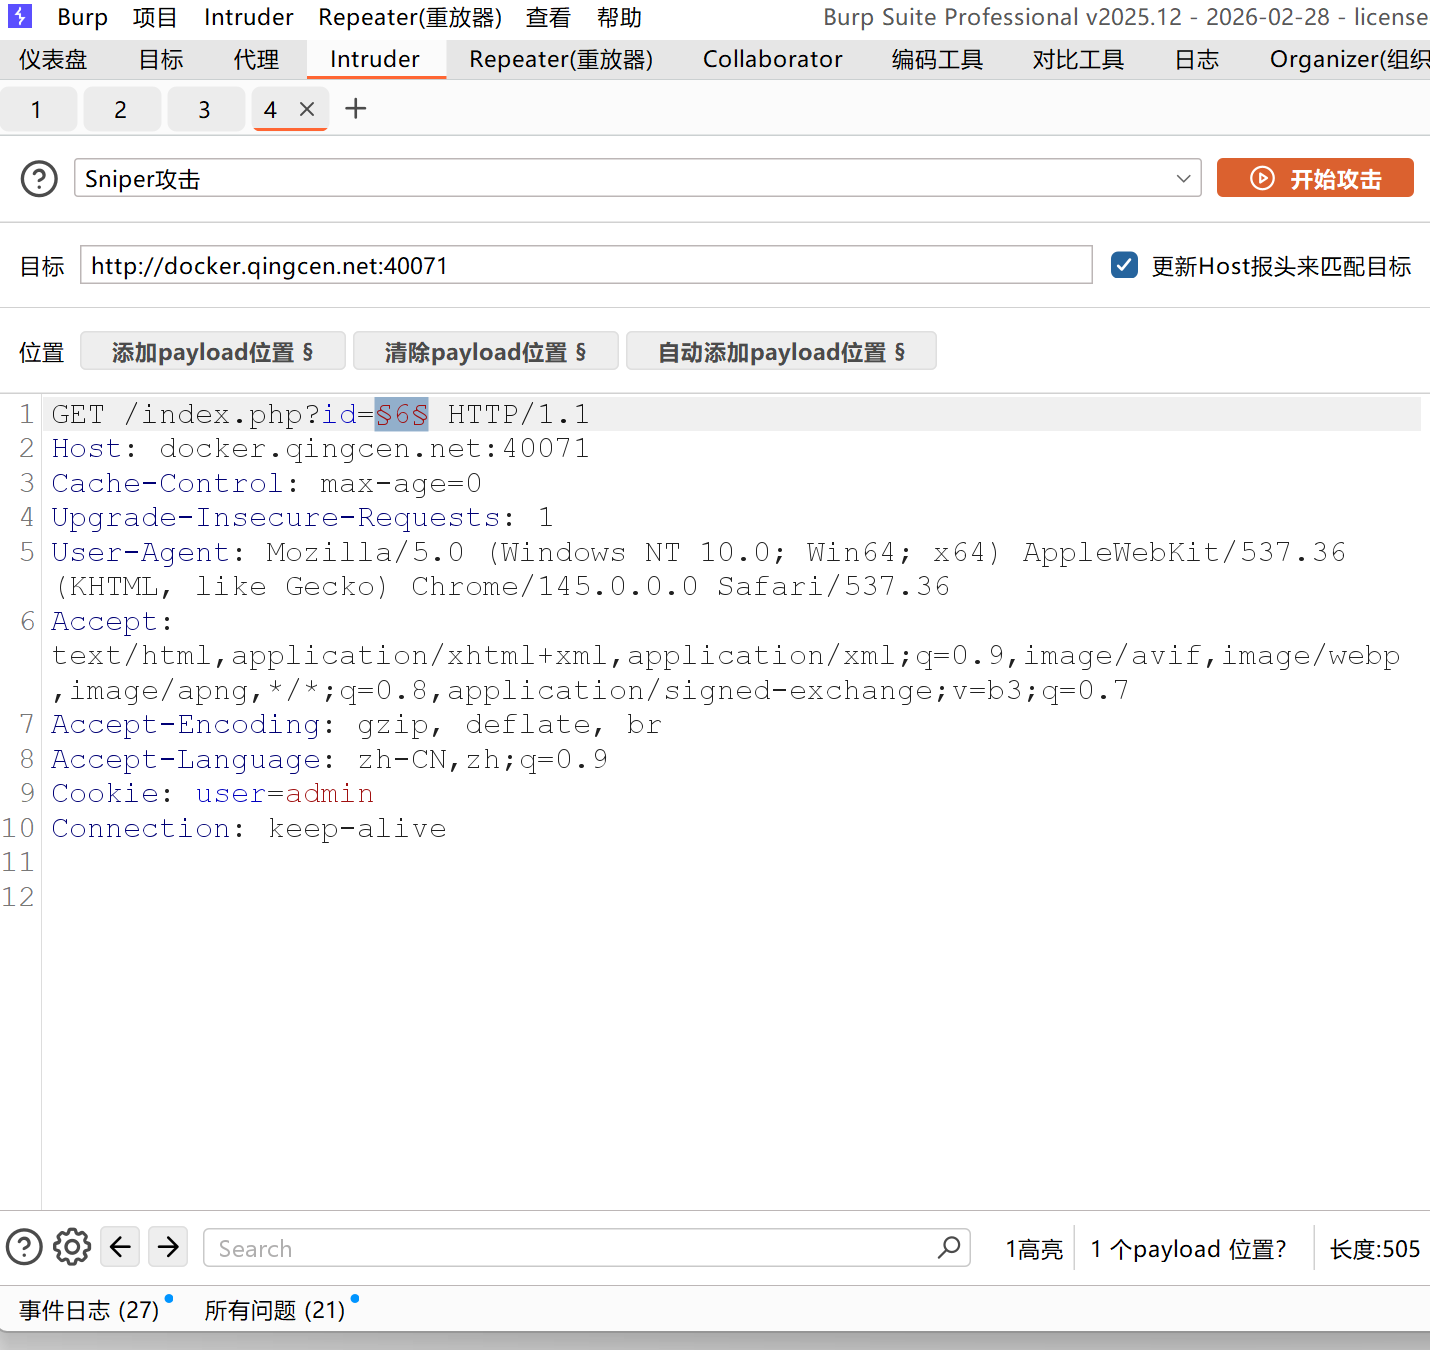Click the Accept-Language header line
1430x1350 pixels.
pyautogui.click(x=329, y=759)
